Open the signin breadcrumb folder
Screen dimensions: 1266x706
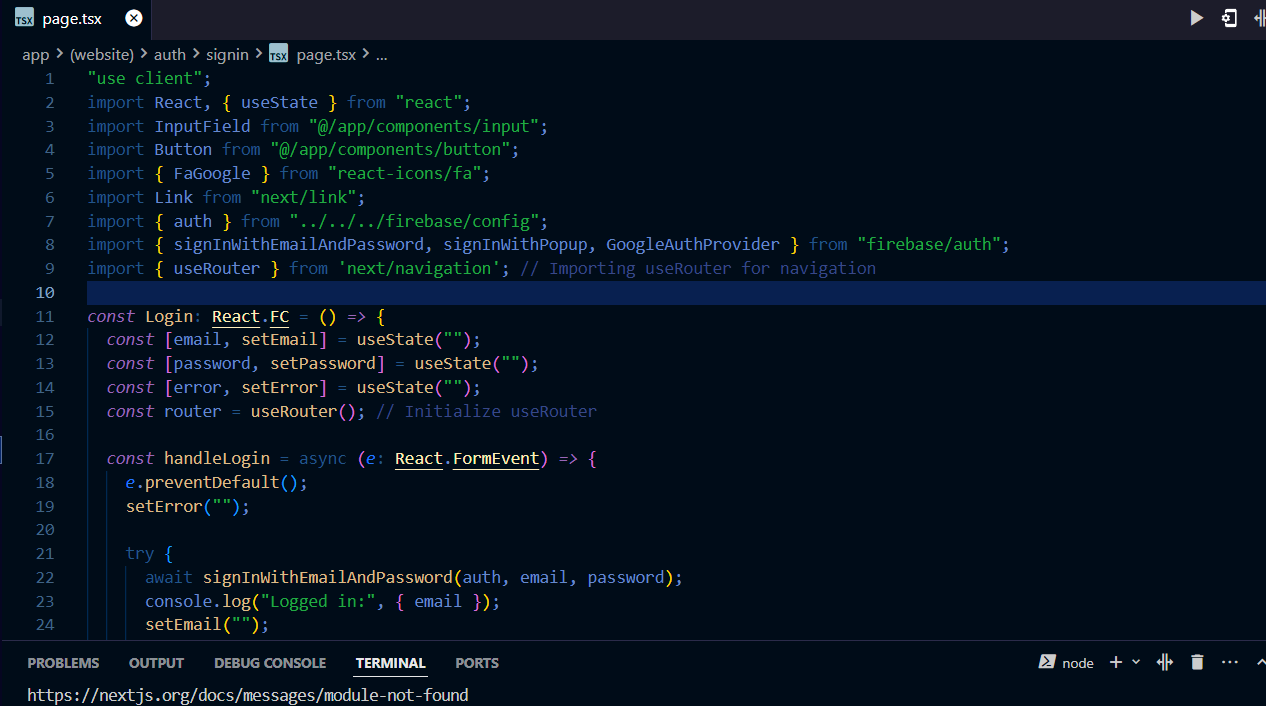point(227,55)
